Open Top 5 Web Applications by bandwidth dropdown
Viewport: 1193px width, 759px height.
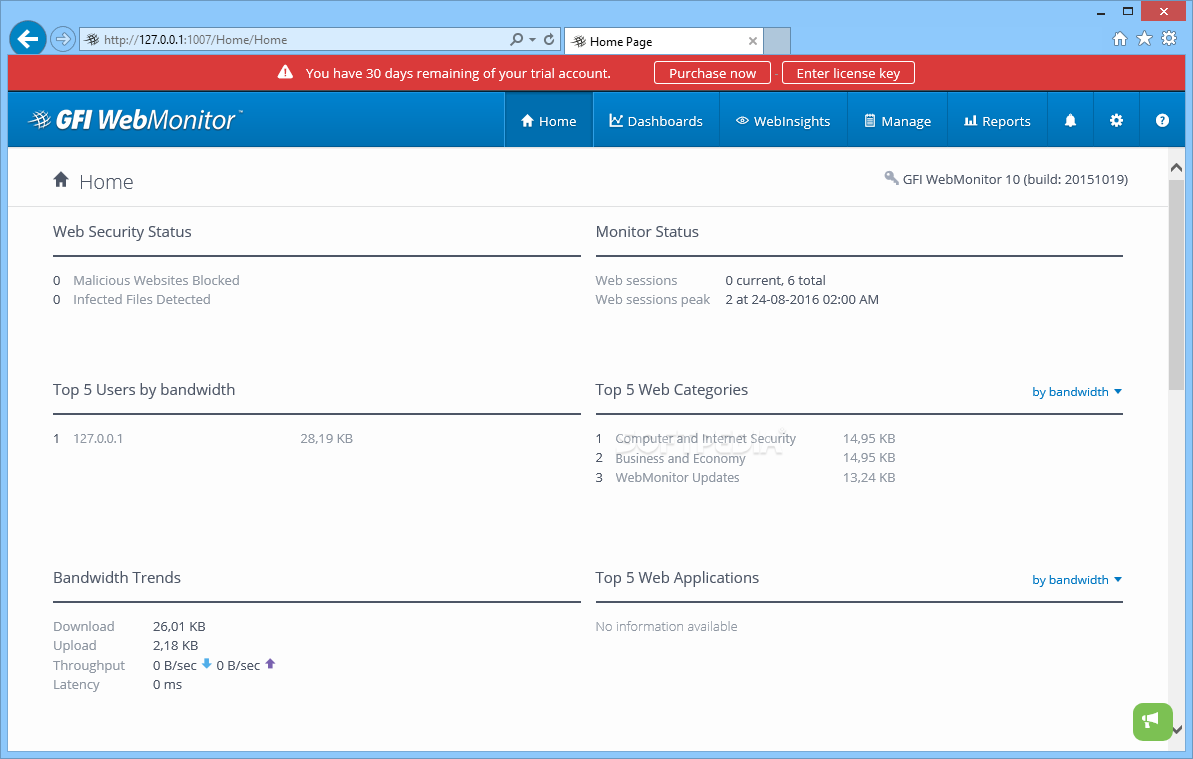(x=1077, y=580)
